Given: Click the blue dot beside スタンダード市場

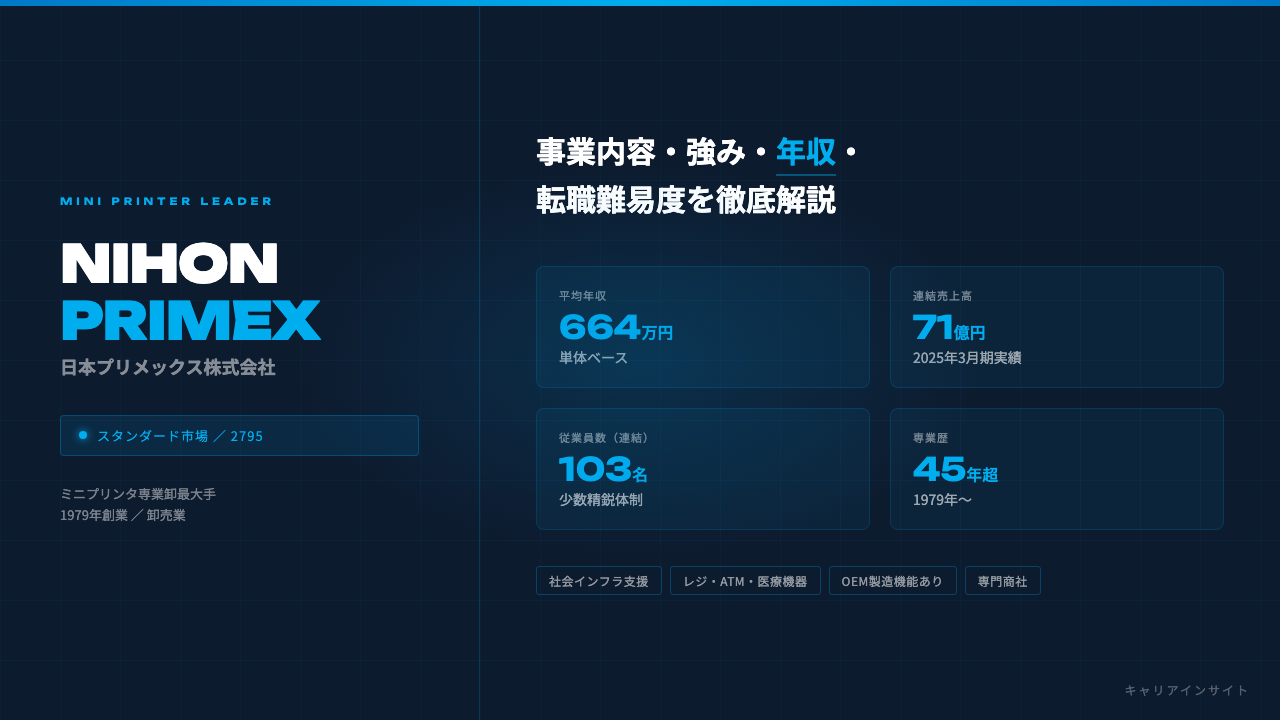Looking at the screenshot, I should click(83, 435).
